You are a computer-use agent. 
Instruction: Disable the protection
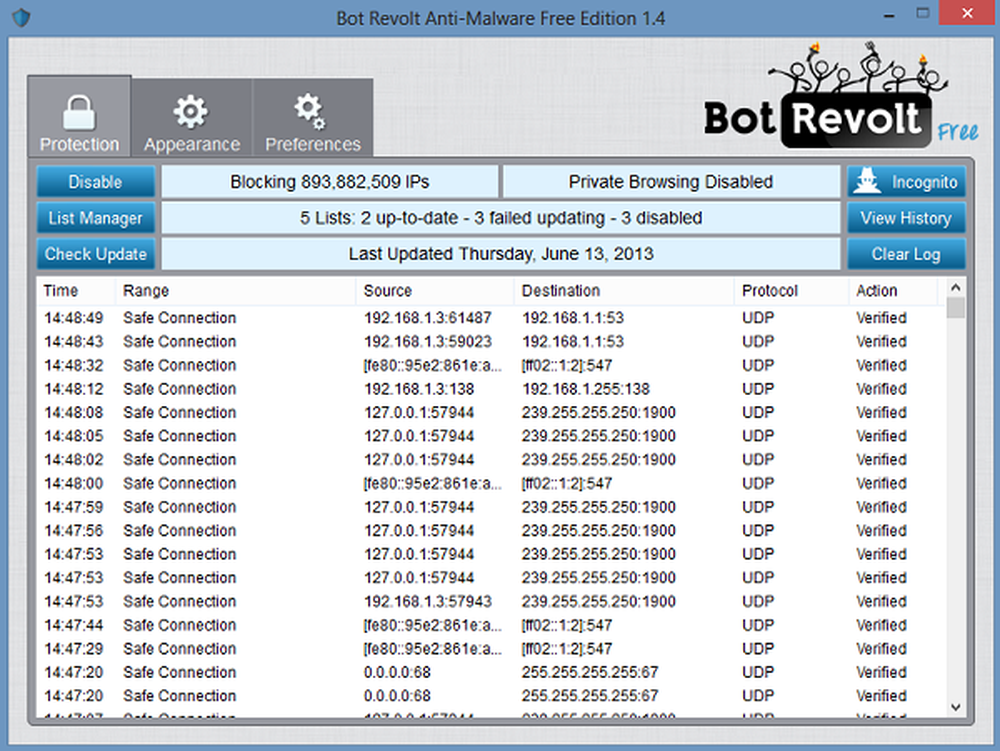[96, 182]
